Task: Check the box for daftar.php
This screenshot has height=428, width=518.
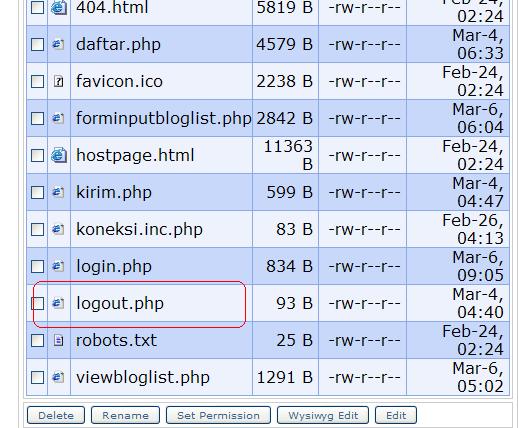Action: point(37,44)
